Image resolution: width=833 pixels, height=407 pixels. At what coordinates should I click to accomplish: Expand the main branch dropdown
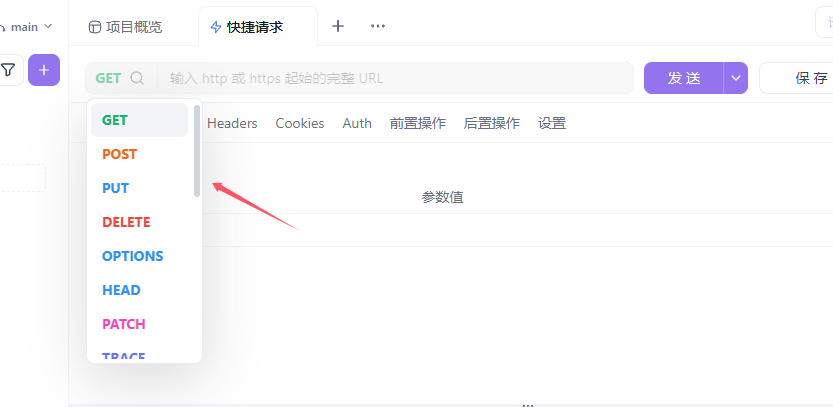pyautogui.click(x=48, y=26)
